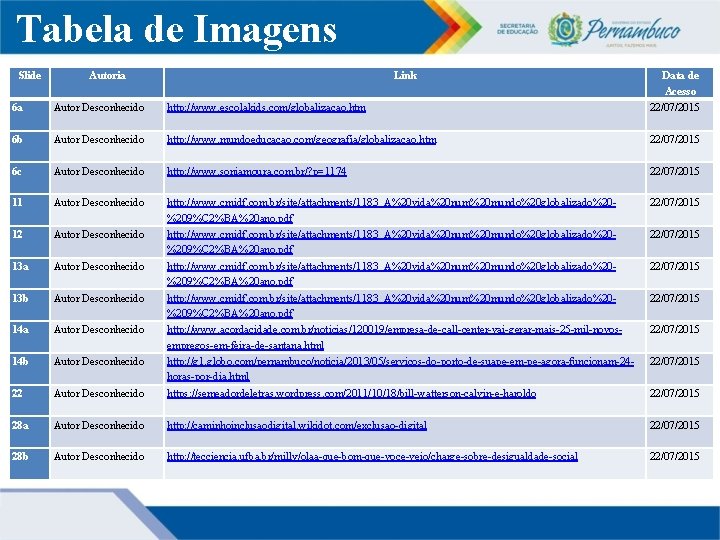Select slide cell 11
The height and width of the screenshot is (540, 720).
29,210
